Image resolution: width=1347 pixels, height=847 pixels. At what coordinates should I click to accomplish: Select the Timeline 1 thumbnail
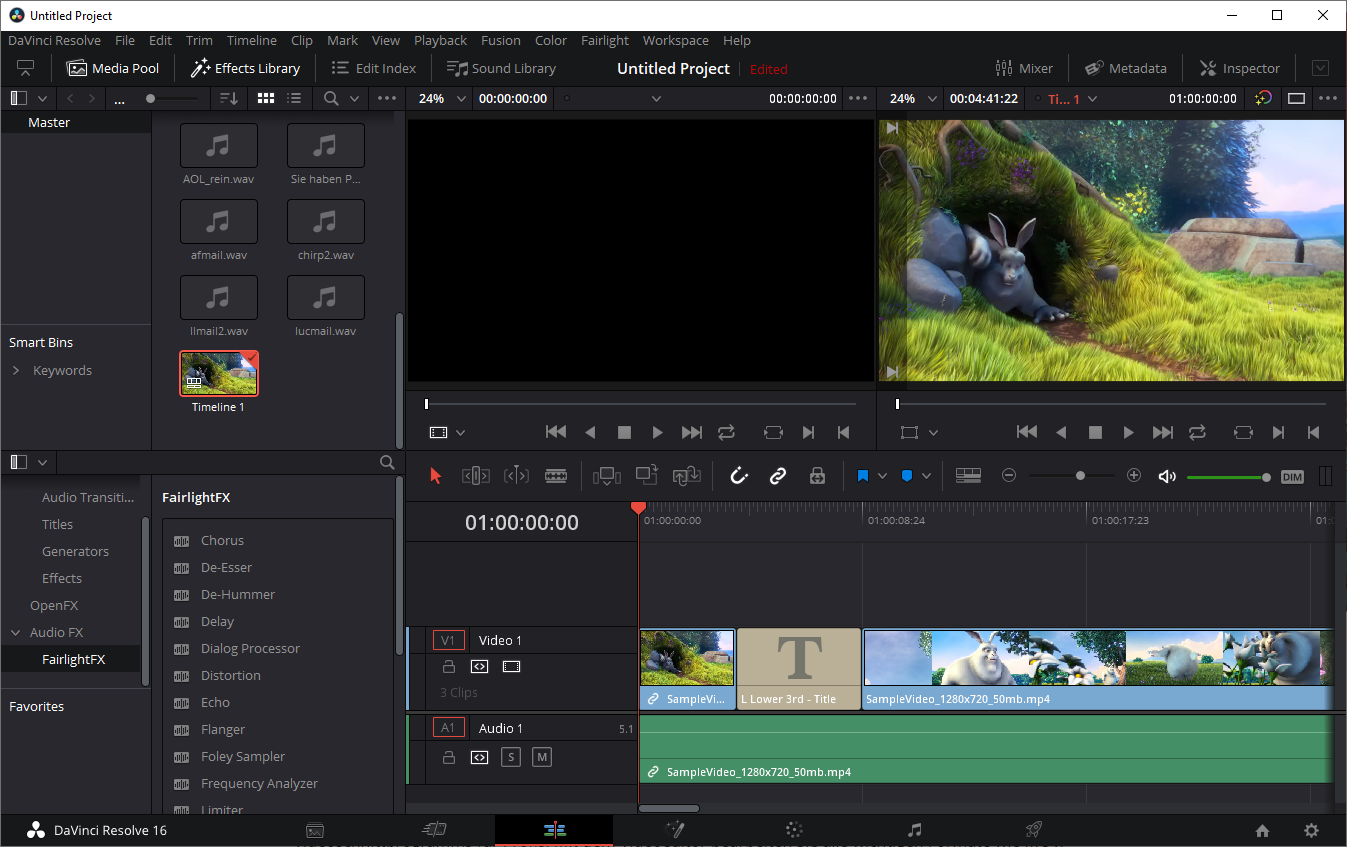pos(219,373)
